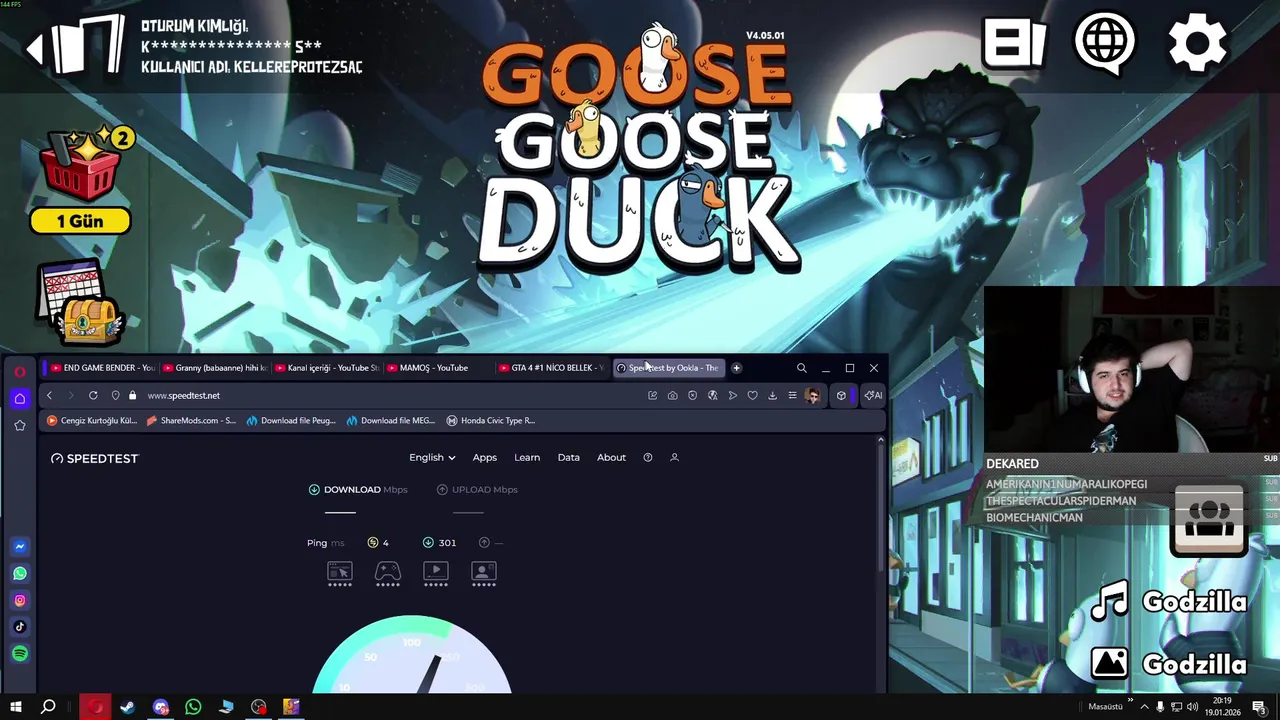Switch to the MAMOŞ - YouTube tab
This screenshot has height=720, width=1280.
coord(438,368)
